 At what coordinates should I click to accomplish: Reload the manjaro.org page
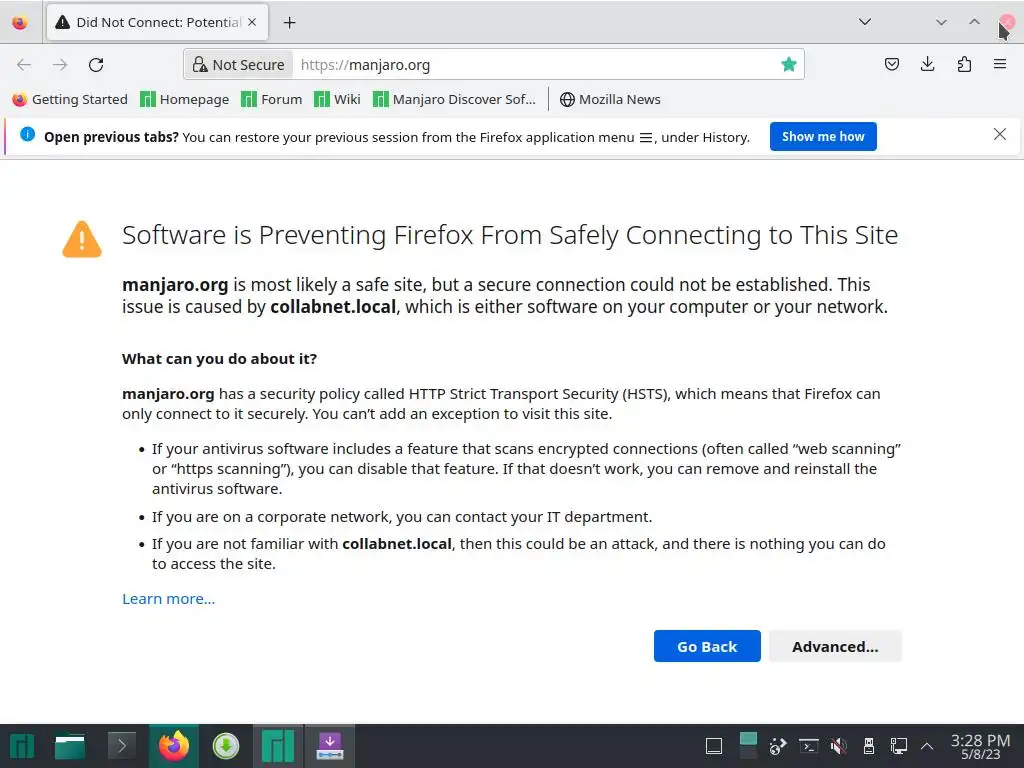[96, 65]
